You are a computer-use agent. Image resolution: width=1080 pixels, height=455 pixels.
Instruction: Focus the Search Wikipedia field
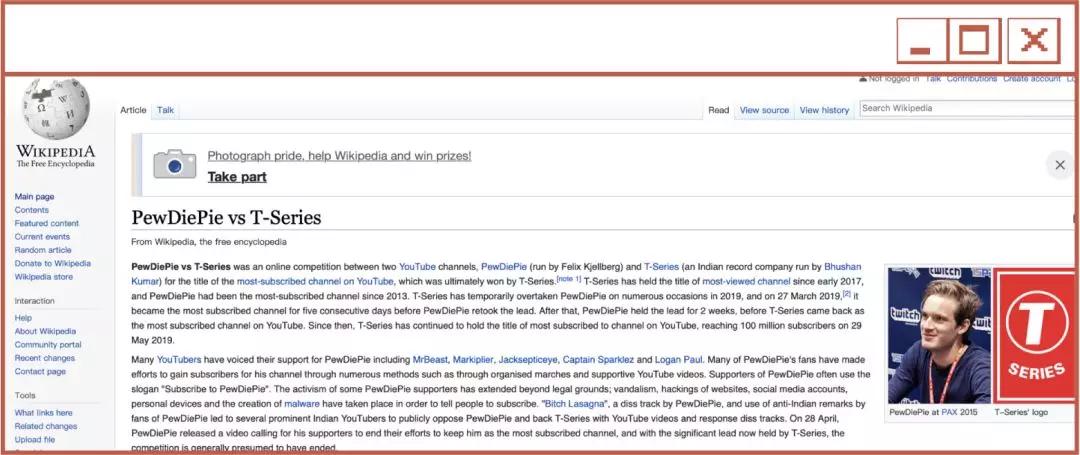tap(967, 108)
